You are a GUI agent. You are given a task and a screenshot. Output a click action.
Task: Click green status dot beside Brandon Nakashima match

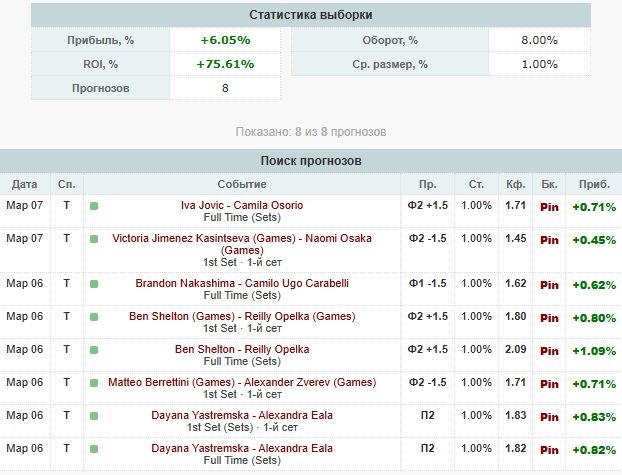(x=94, y=284)
